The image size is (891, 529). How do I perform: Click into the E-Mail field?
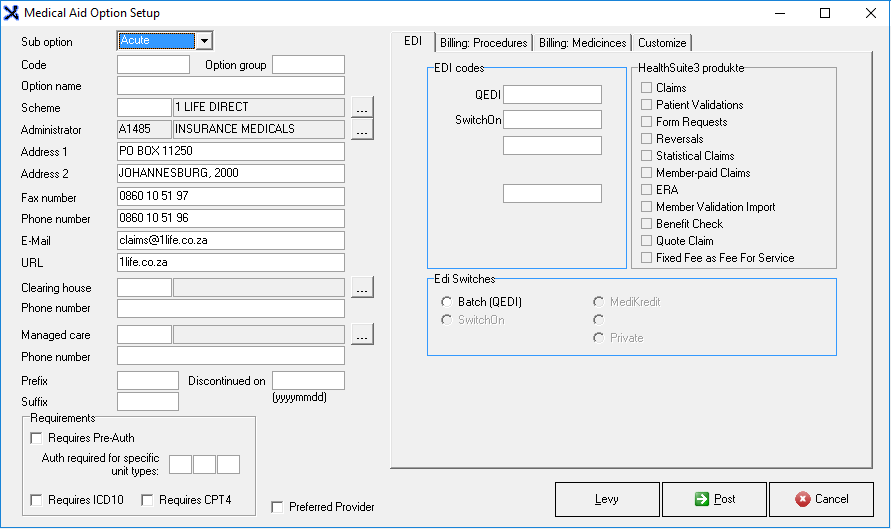pyautogui.click(x=230, y=241)
